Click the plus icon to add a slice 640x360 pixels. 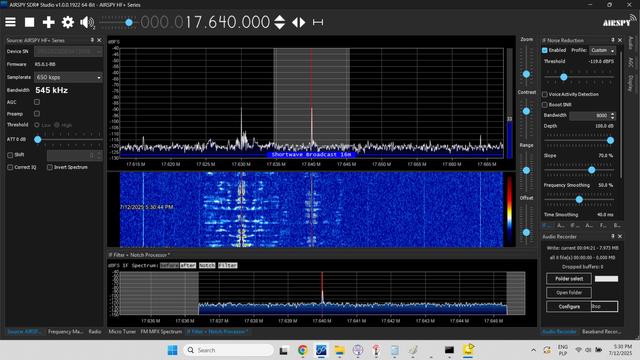coord(49,22)
